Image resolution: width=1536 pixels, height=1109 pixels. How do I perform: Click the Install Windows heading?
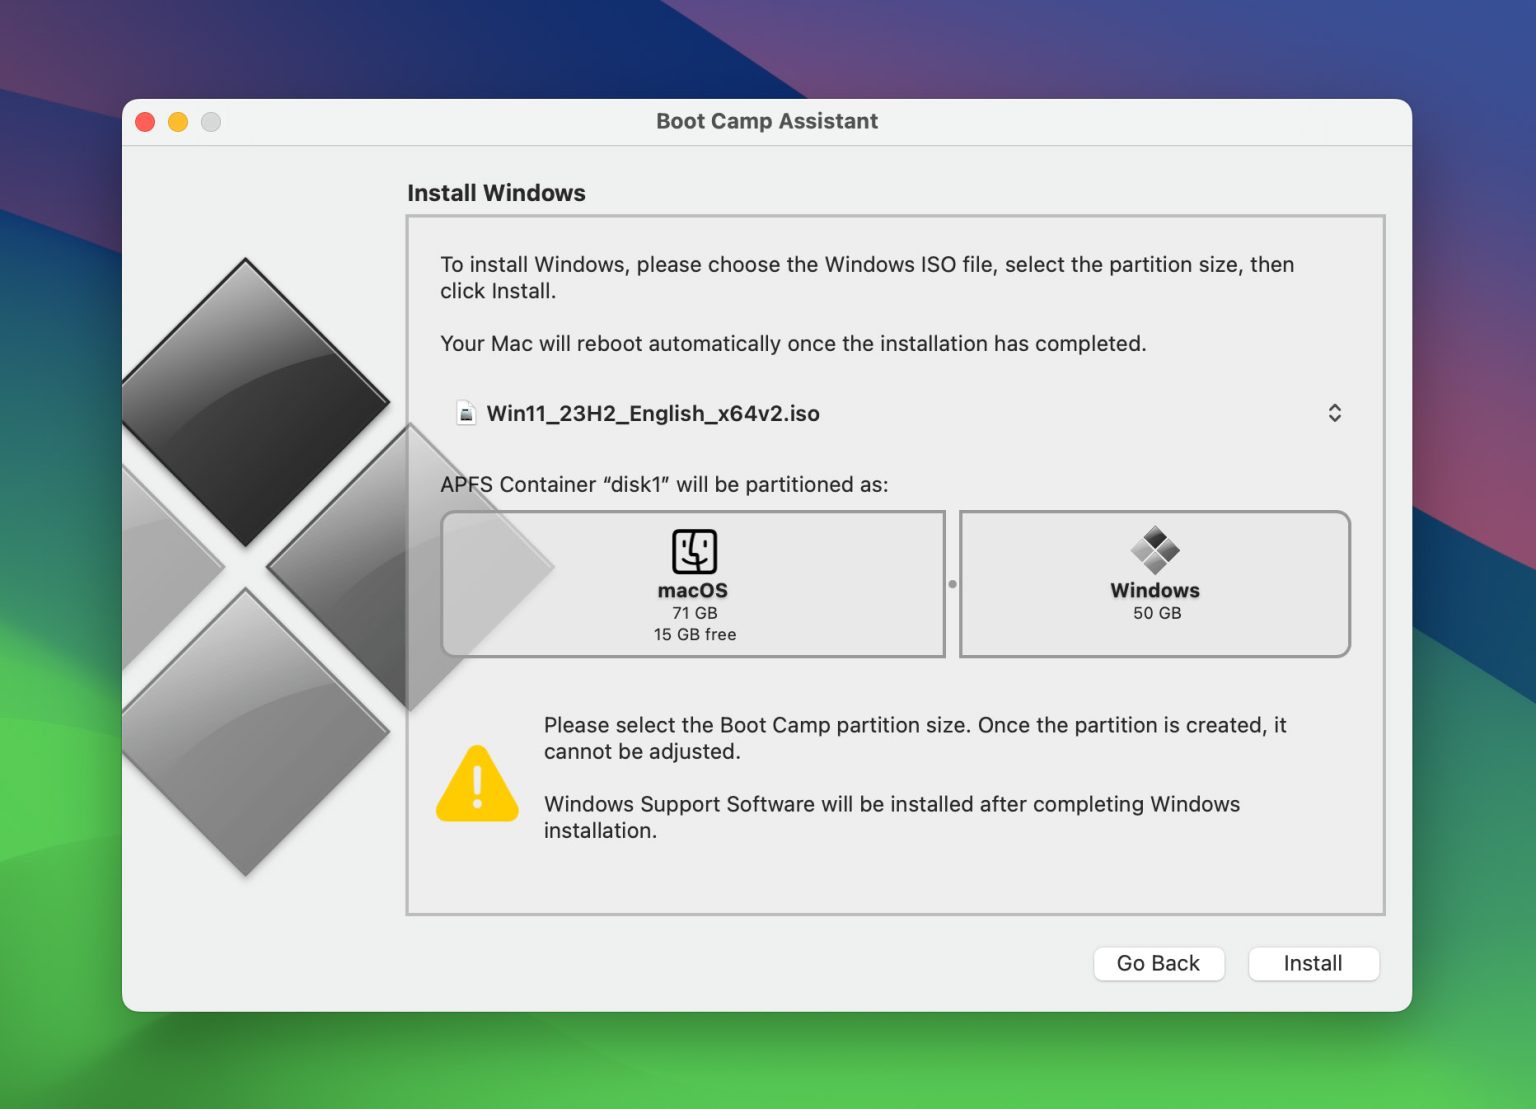[496, 192]
